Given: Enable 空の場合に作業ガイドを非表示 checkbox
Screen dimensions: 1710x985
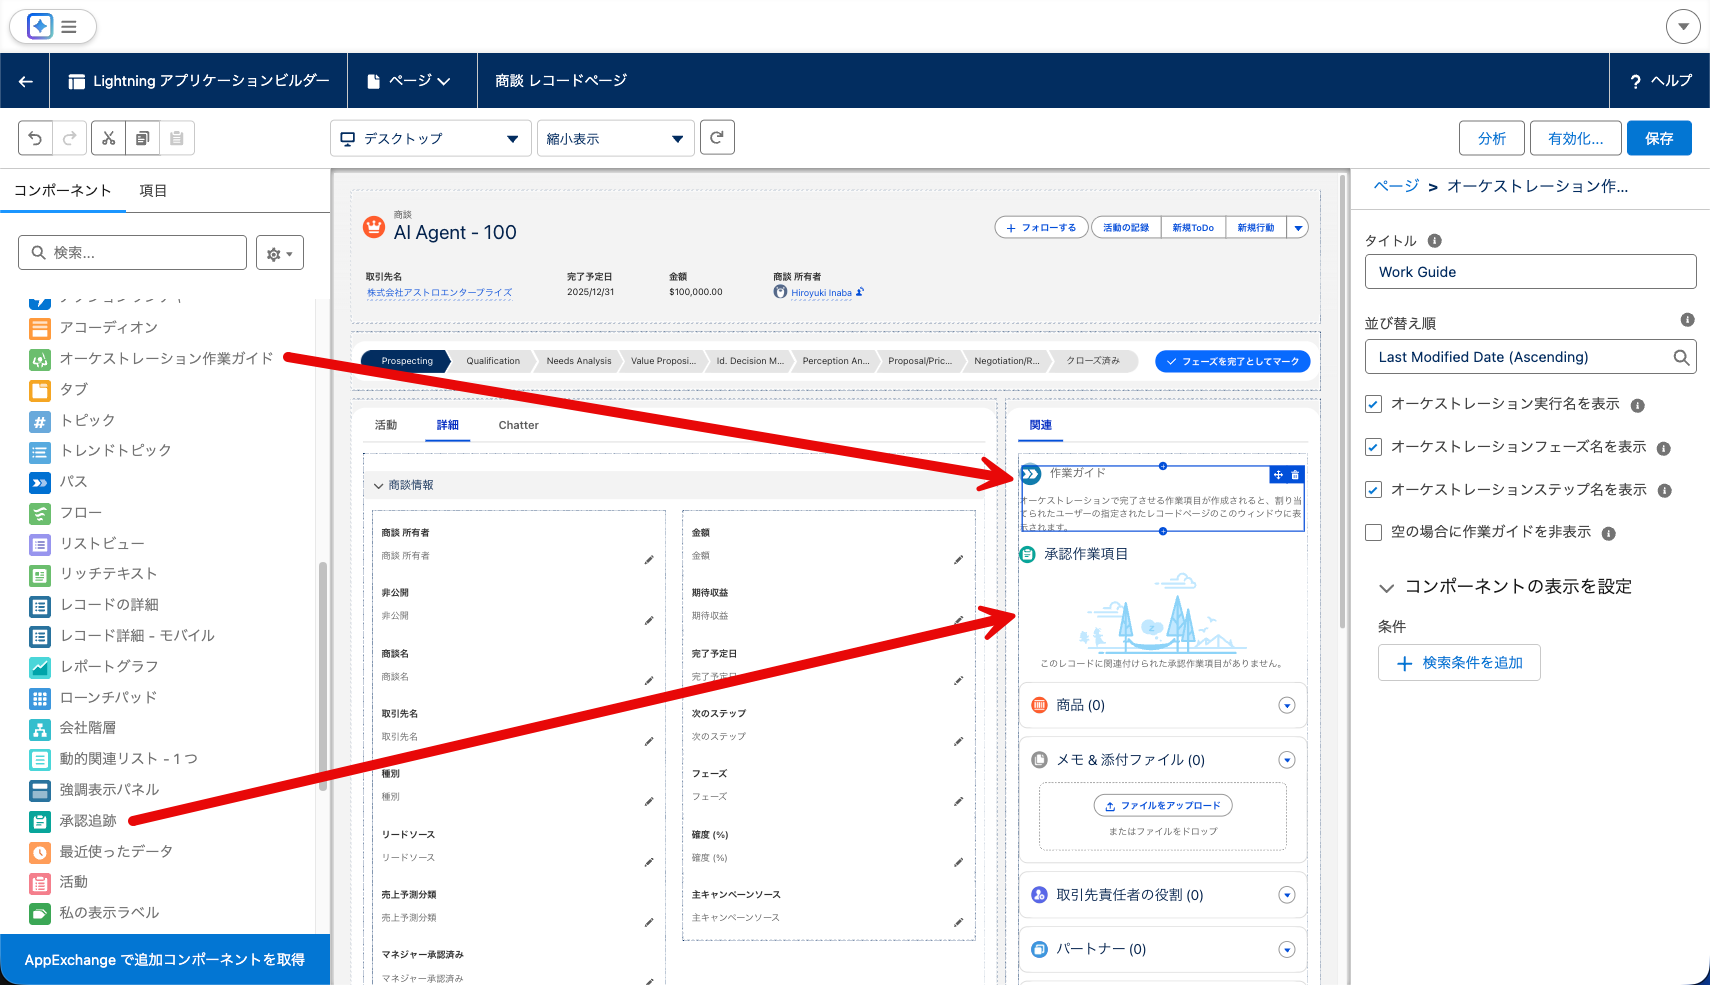Looking at the screenshot, I should point(1374,532).
